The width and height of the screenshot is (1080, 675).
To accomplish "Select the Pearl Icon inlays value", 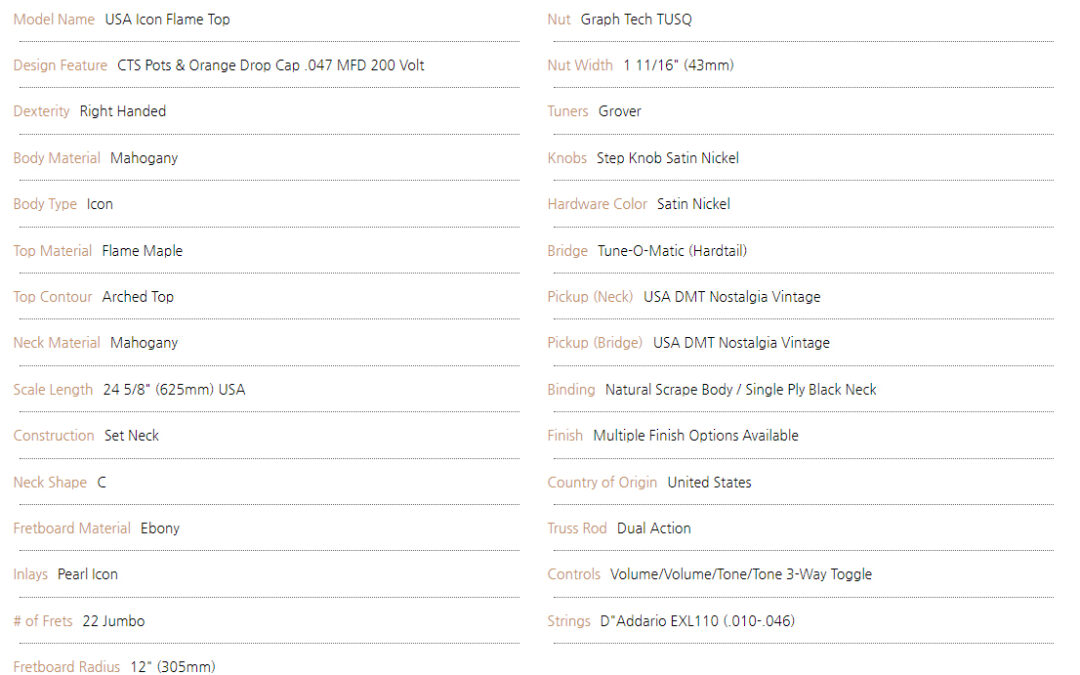I will point(87,574).
